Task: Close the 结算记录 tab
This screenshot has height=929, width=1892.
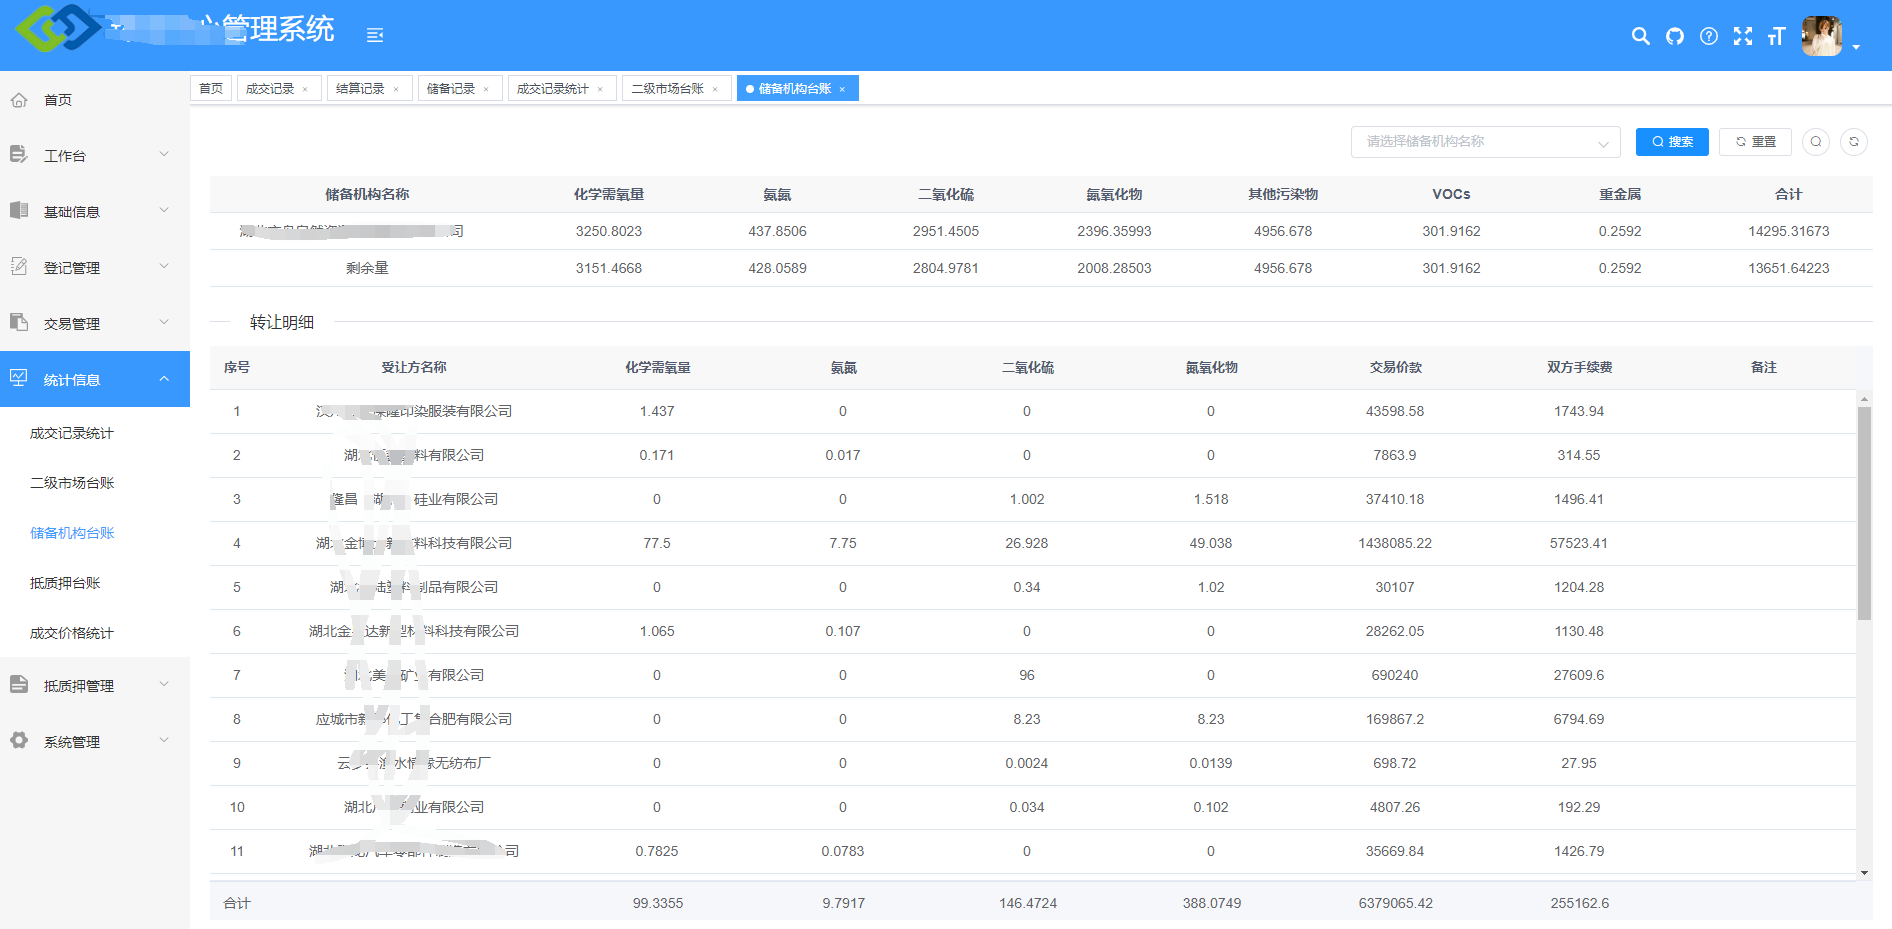Action: (396, 89)
